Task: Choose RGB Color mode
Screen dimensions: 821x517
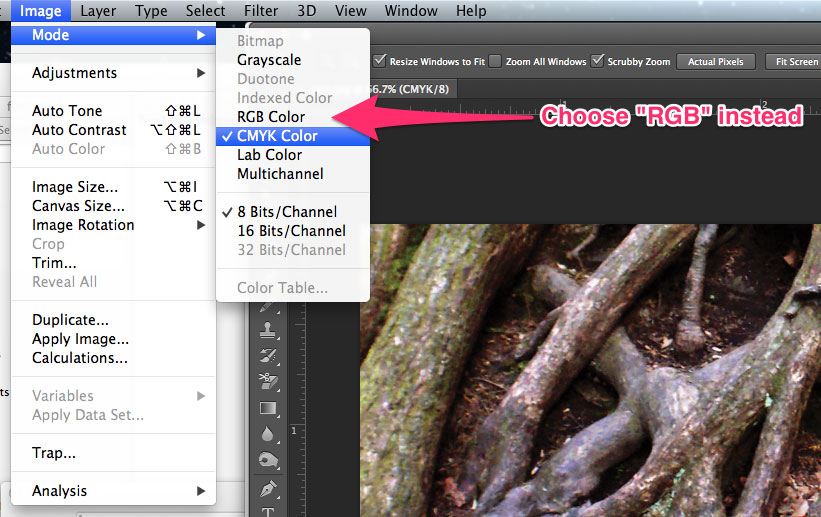Action: [x=293, y=117]
